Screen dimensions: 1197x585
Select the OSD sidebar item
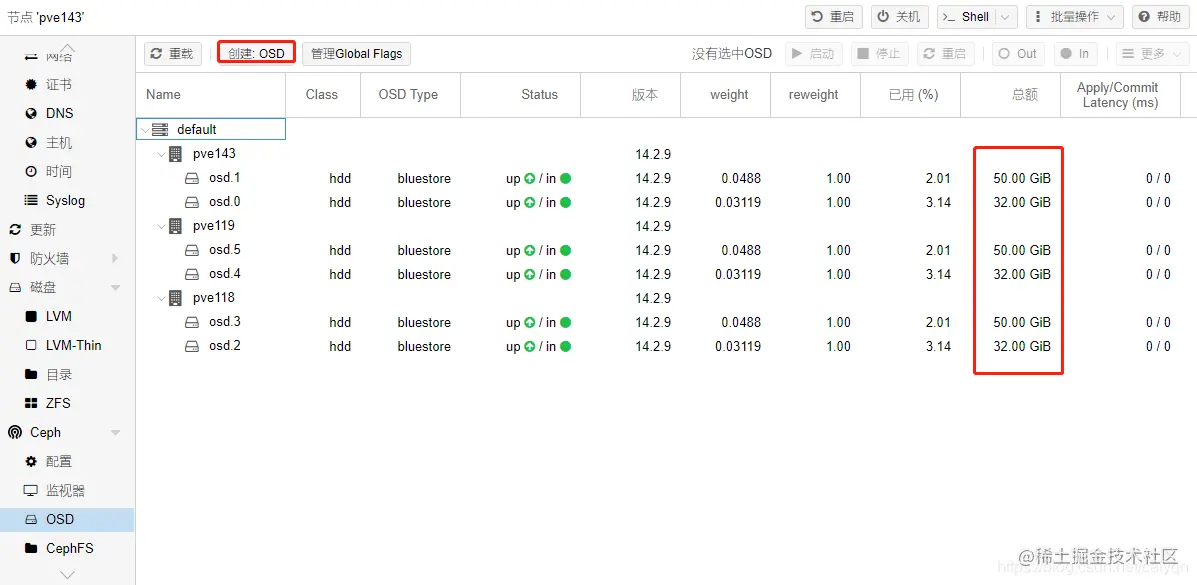point(67,519)
